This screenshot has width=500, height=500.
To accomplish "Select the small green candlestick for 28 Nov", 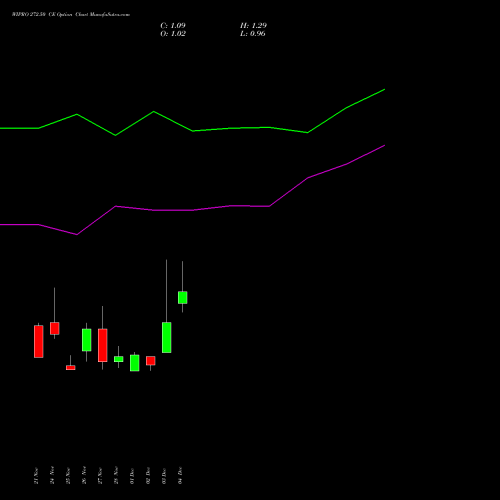I will pos(119,359).
